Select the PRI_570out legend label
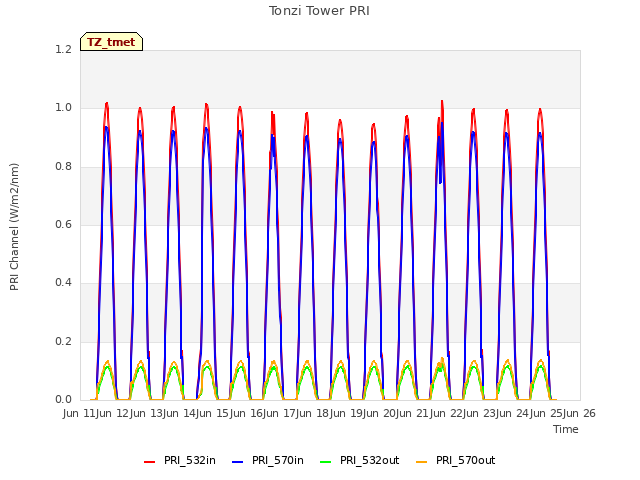The height and width of the screenshot is (480, 640). click(x=466, y=460)
